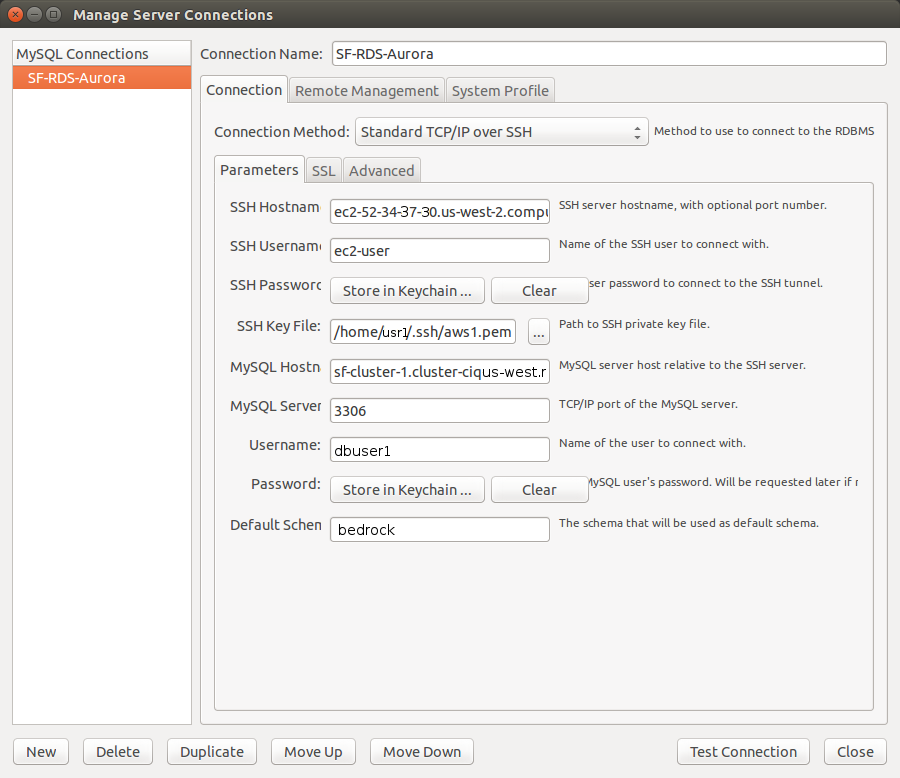Screen dimensions: 900x778
Task: Click the Move Down button
Action: 422,752
